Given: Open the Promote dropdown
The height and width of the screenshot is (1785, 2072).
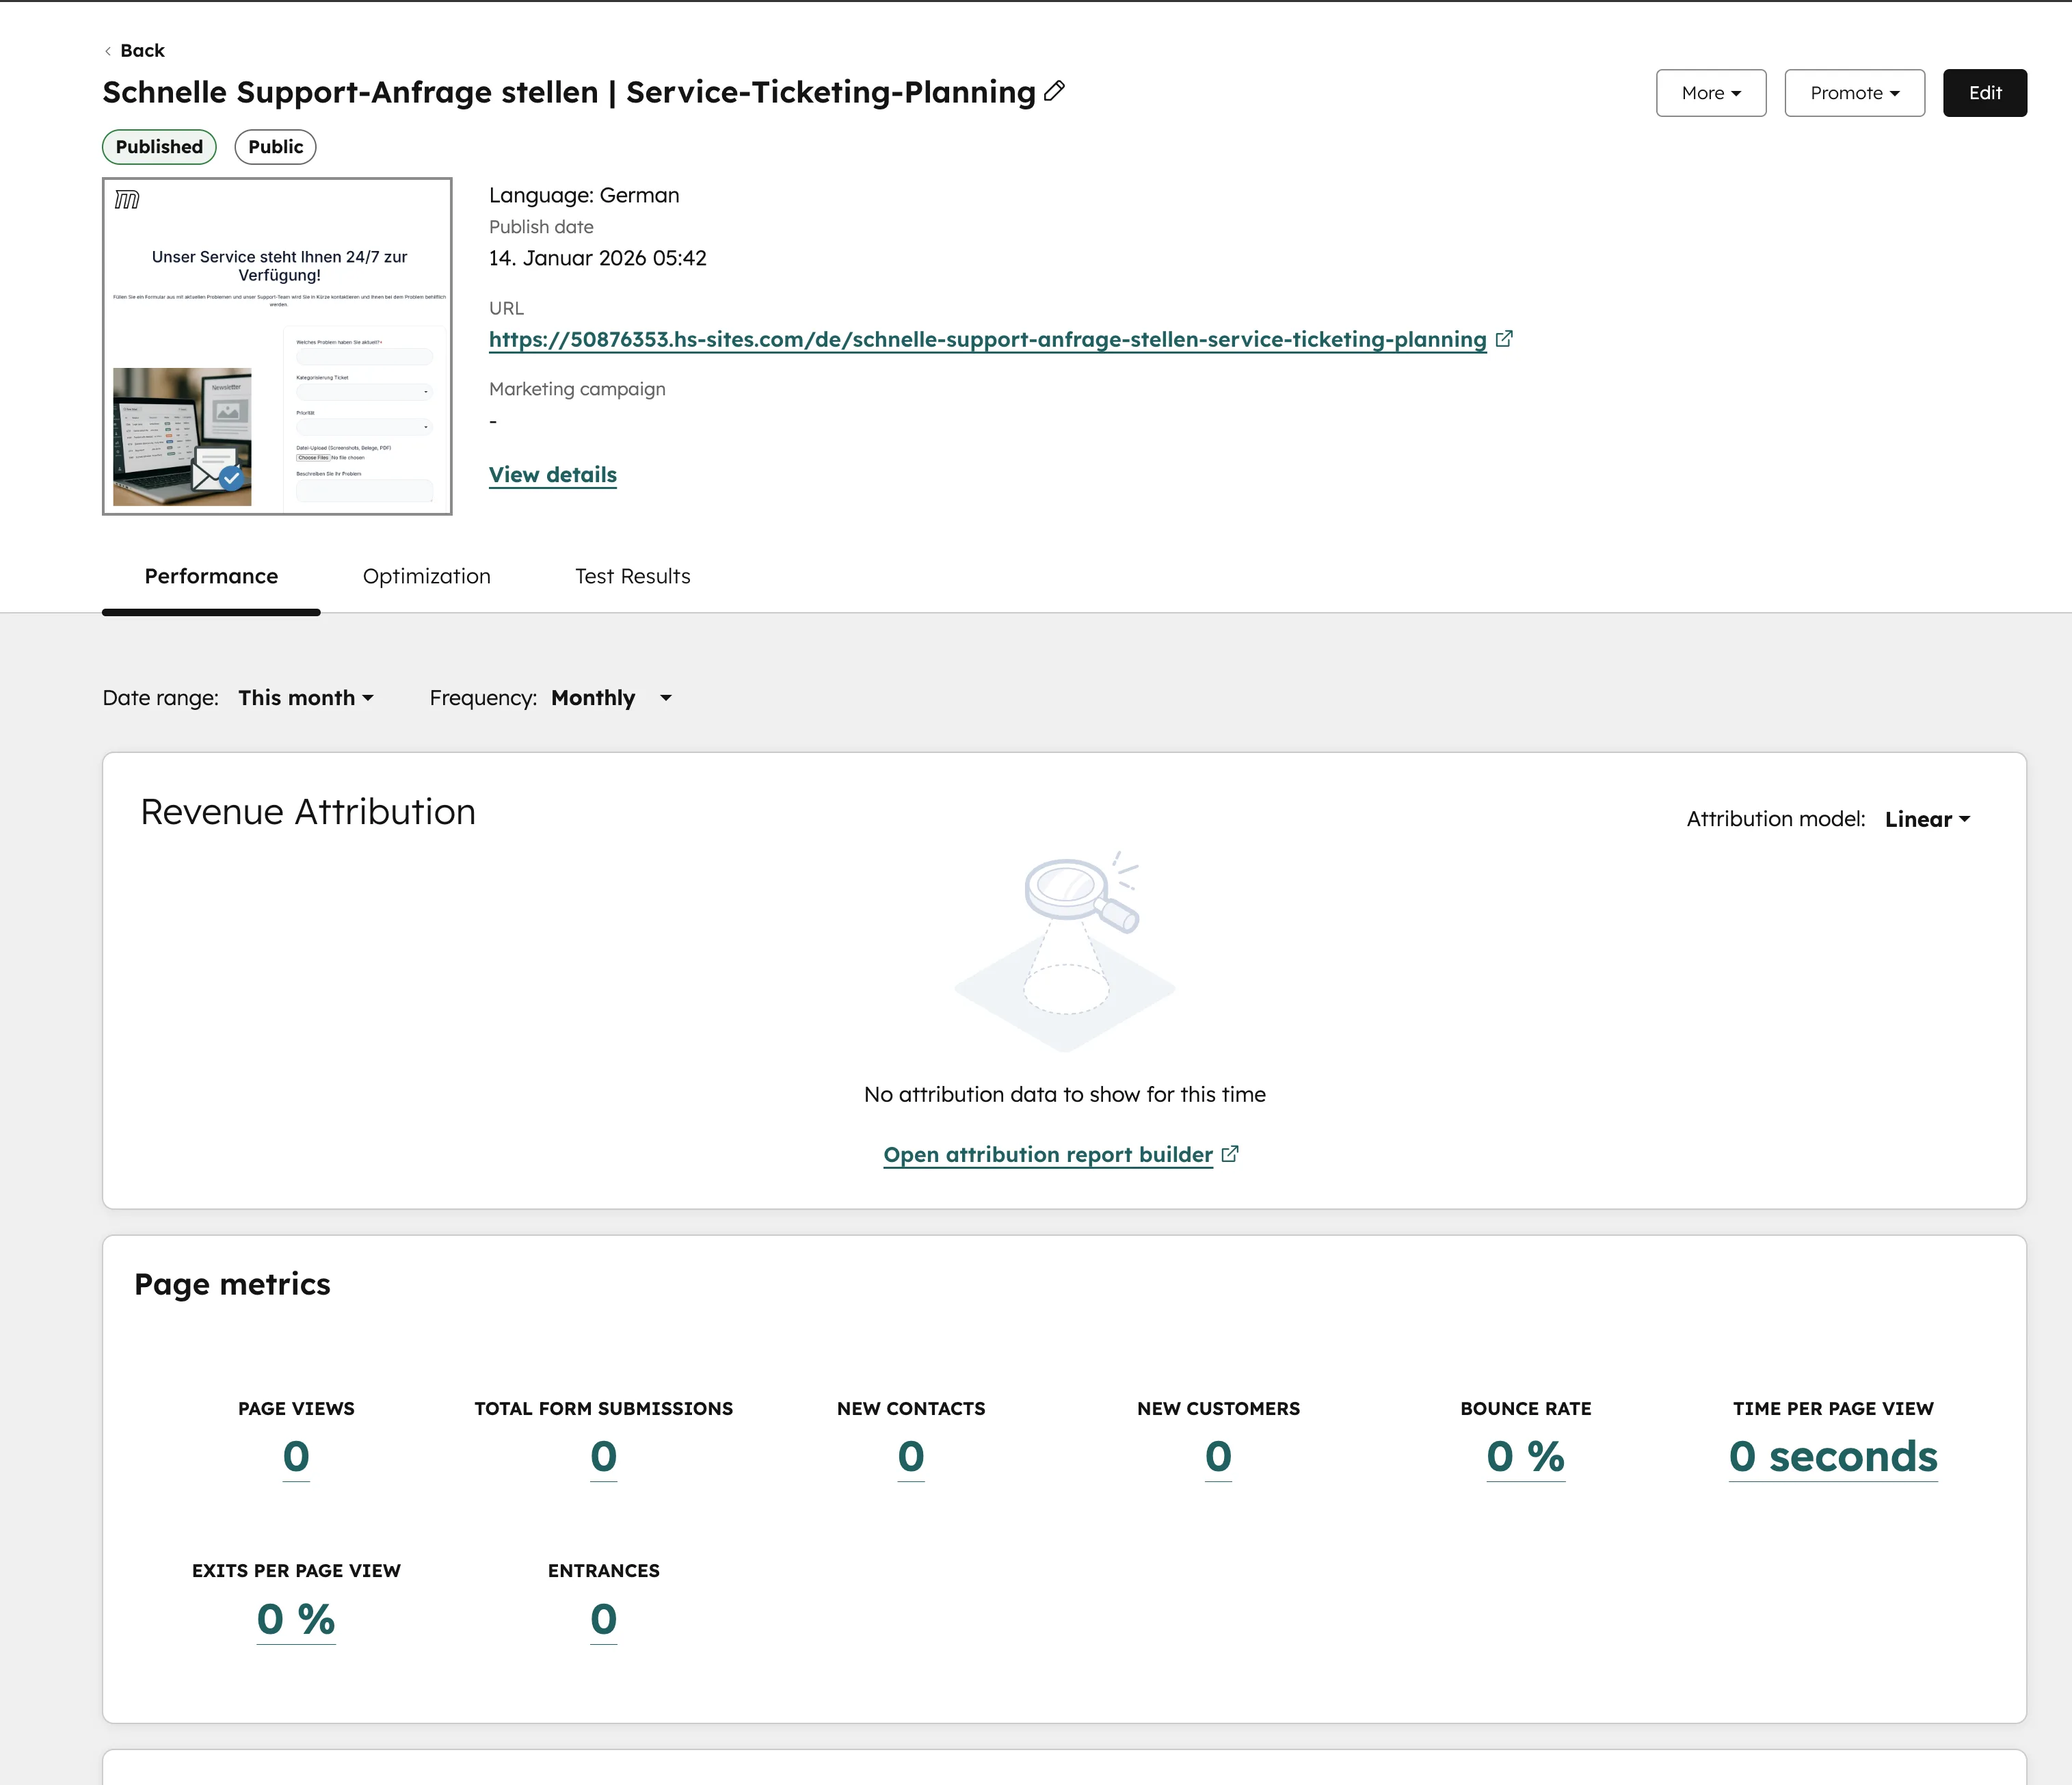Looking at the screenshot, I should 1854,92.
